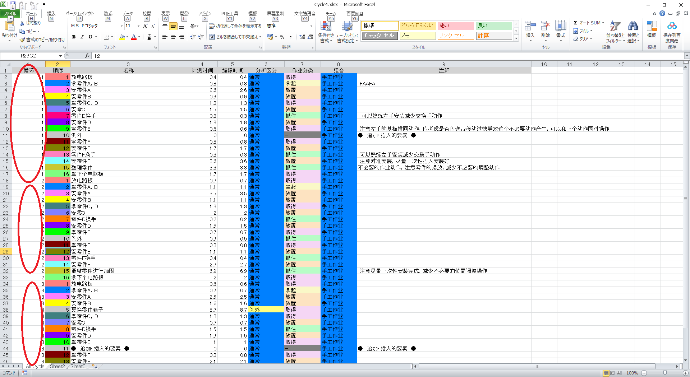Open Sort and Filter menu
The height and width of the screenshot is (377, 690).
point(614,32)
